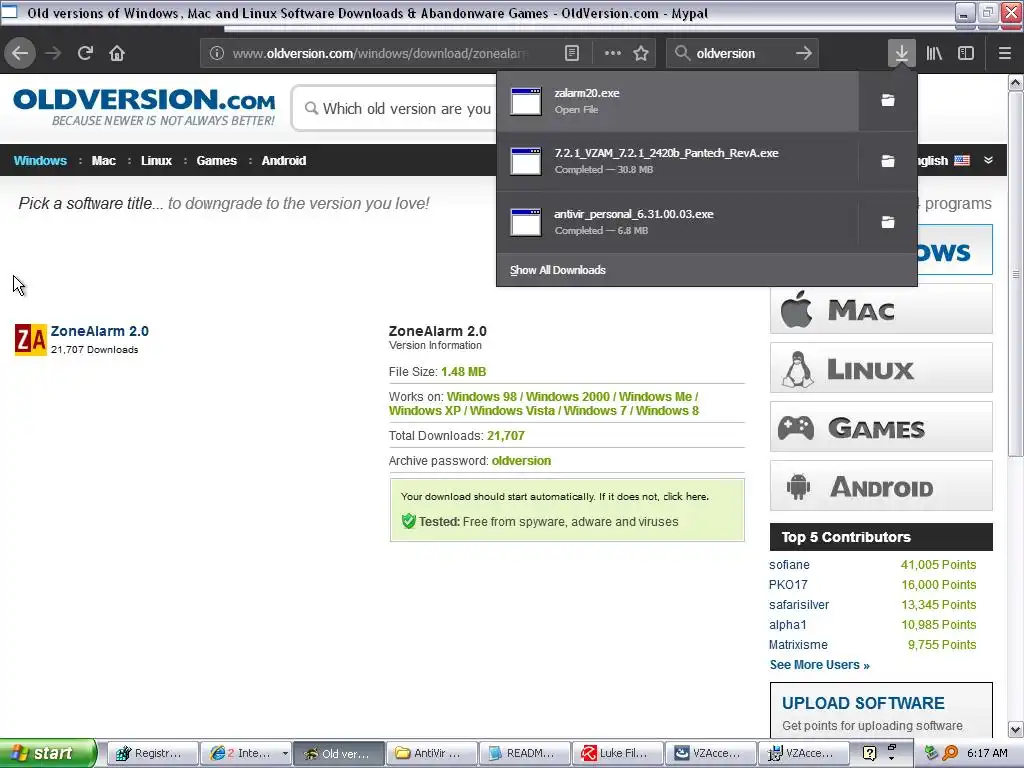
Task: Switch to Luke Fil taskbar window
Action: coord(618,753)
